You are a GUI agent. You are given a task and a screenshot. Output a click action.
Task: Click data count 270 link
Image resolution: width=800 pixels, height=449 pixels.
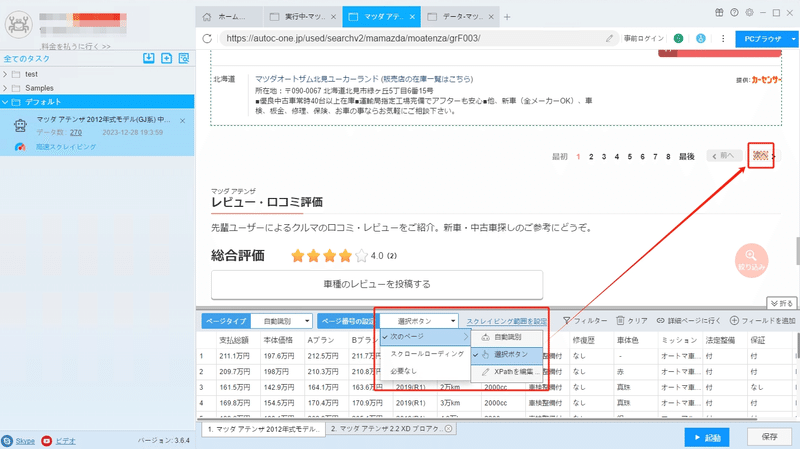(x=76, y=133)
